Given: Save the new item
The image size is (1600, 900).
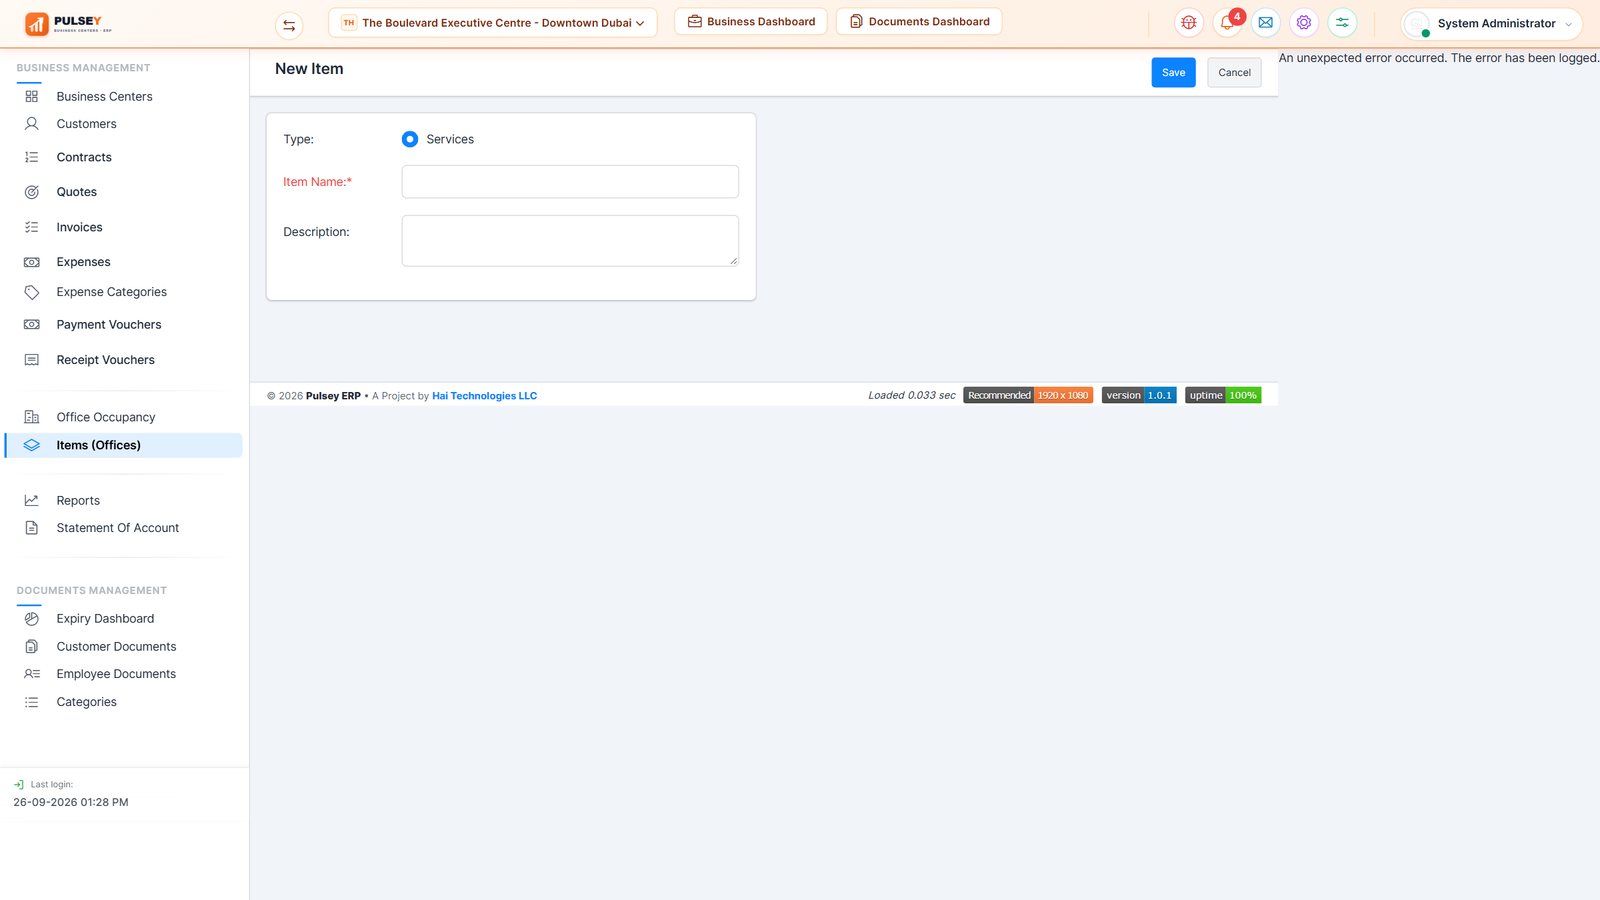Looking at the screenshot, I should click(x=1173, y=72).
